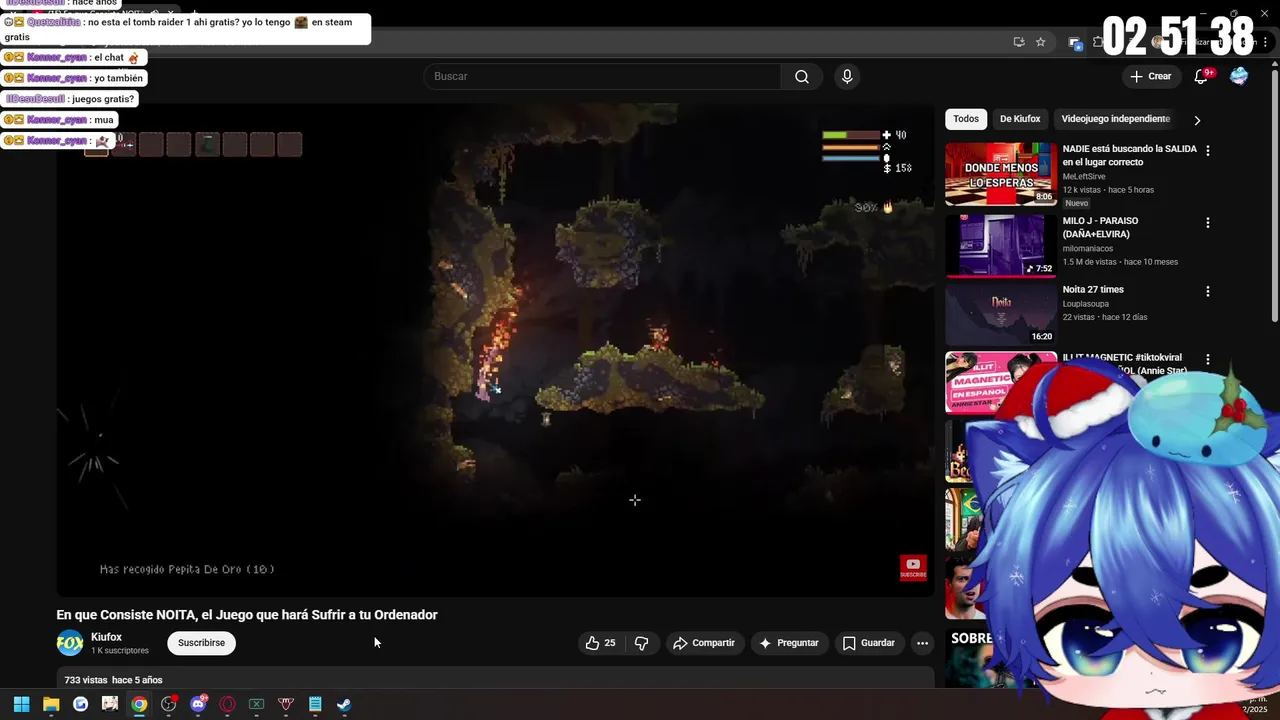Like the video with thumbs up

(600, 643)
